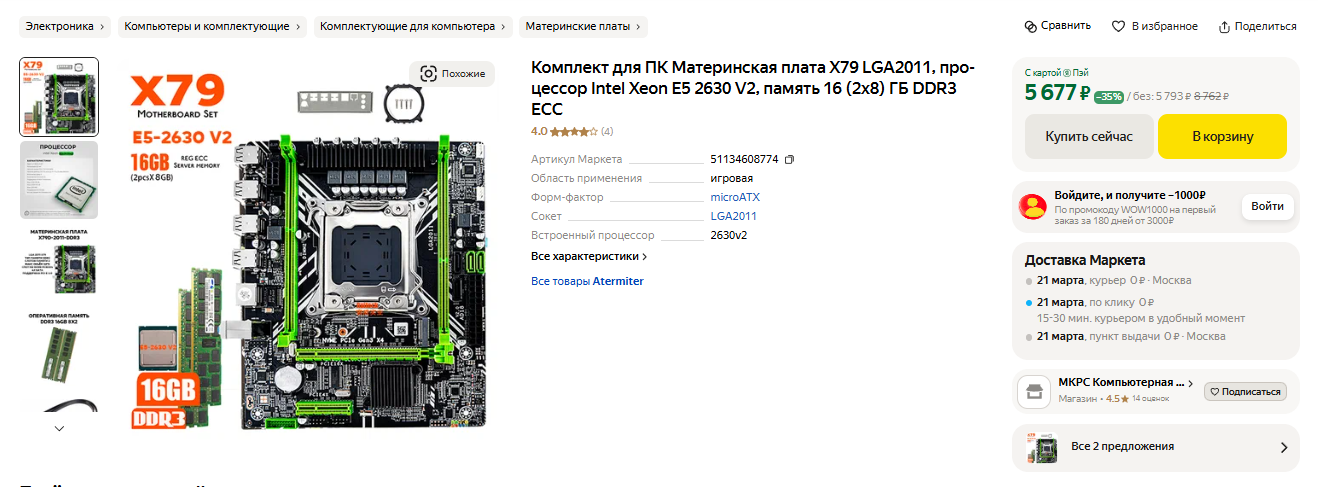This screenshot has width=1318, height=487.
Task: Open Комплектующие для компьютера breadcrumb
Action: 414,26
